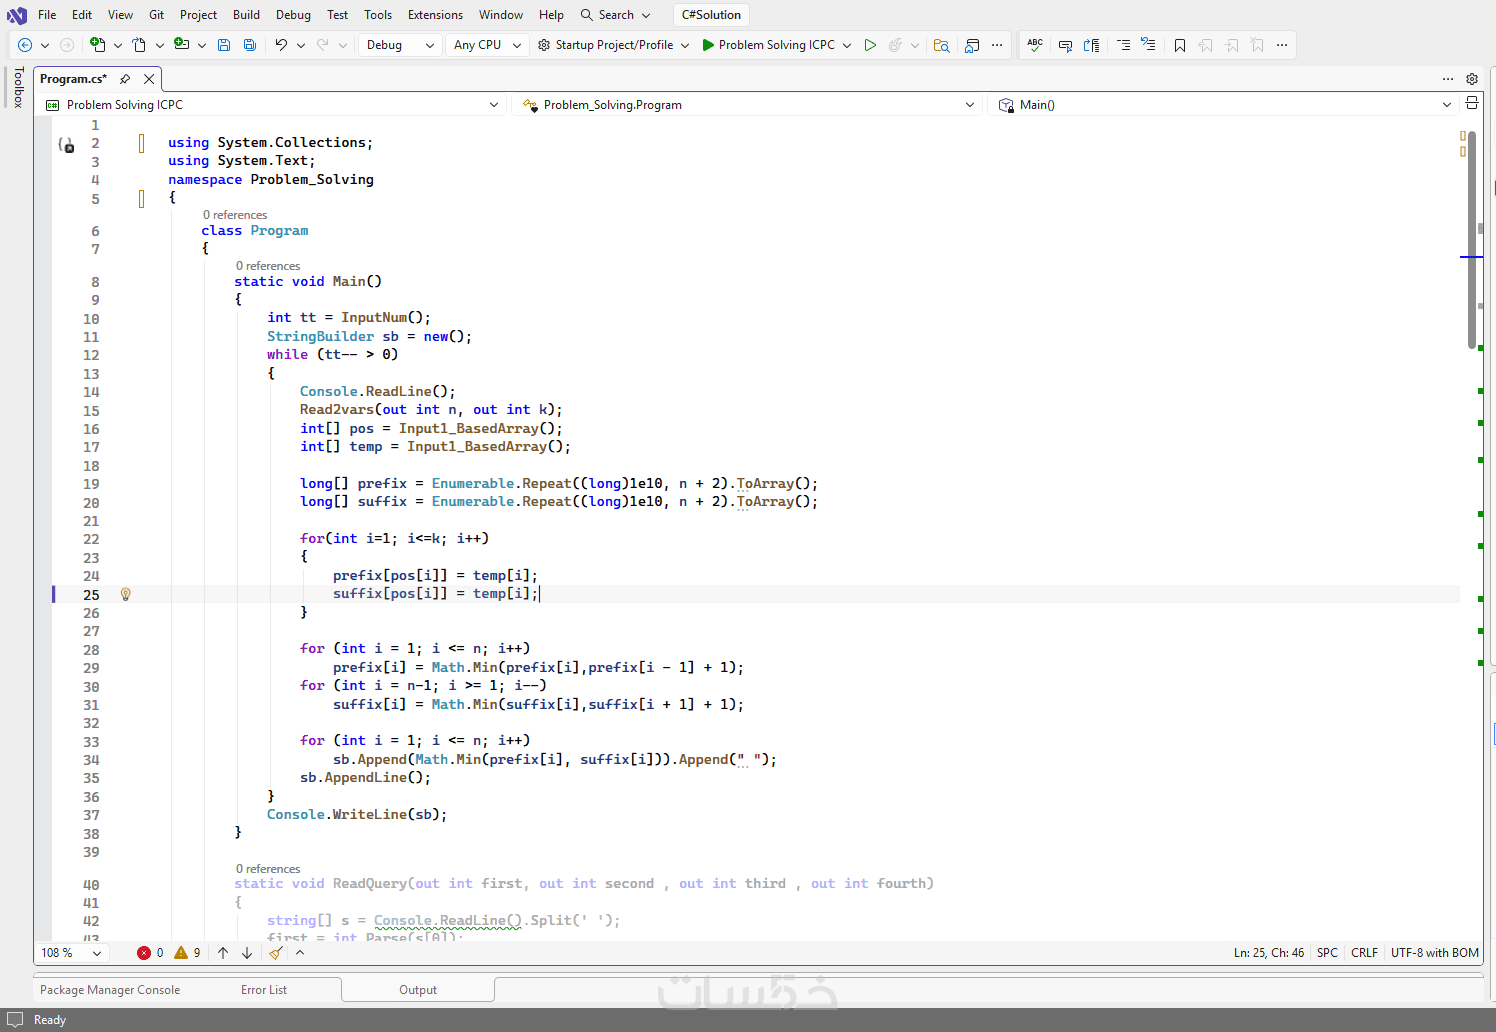Viewport: 1496px width, 1032px height.
Task: Click Start Without Debugging outline play icon
Action: pos(870,45)
